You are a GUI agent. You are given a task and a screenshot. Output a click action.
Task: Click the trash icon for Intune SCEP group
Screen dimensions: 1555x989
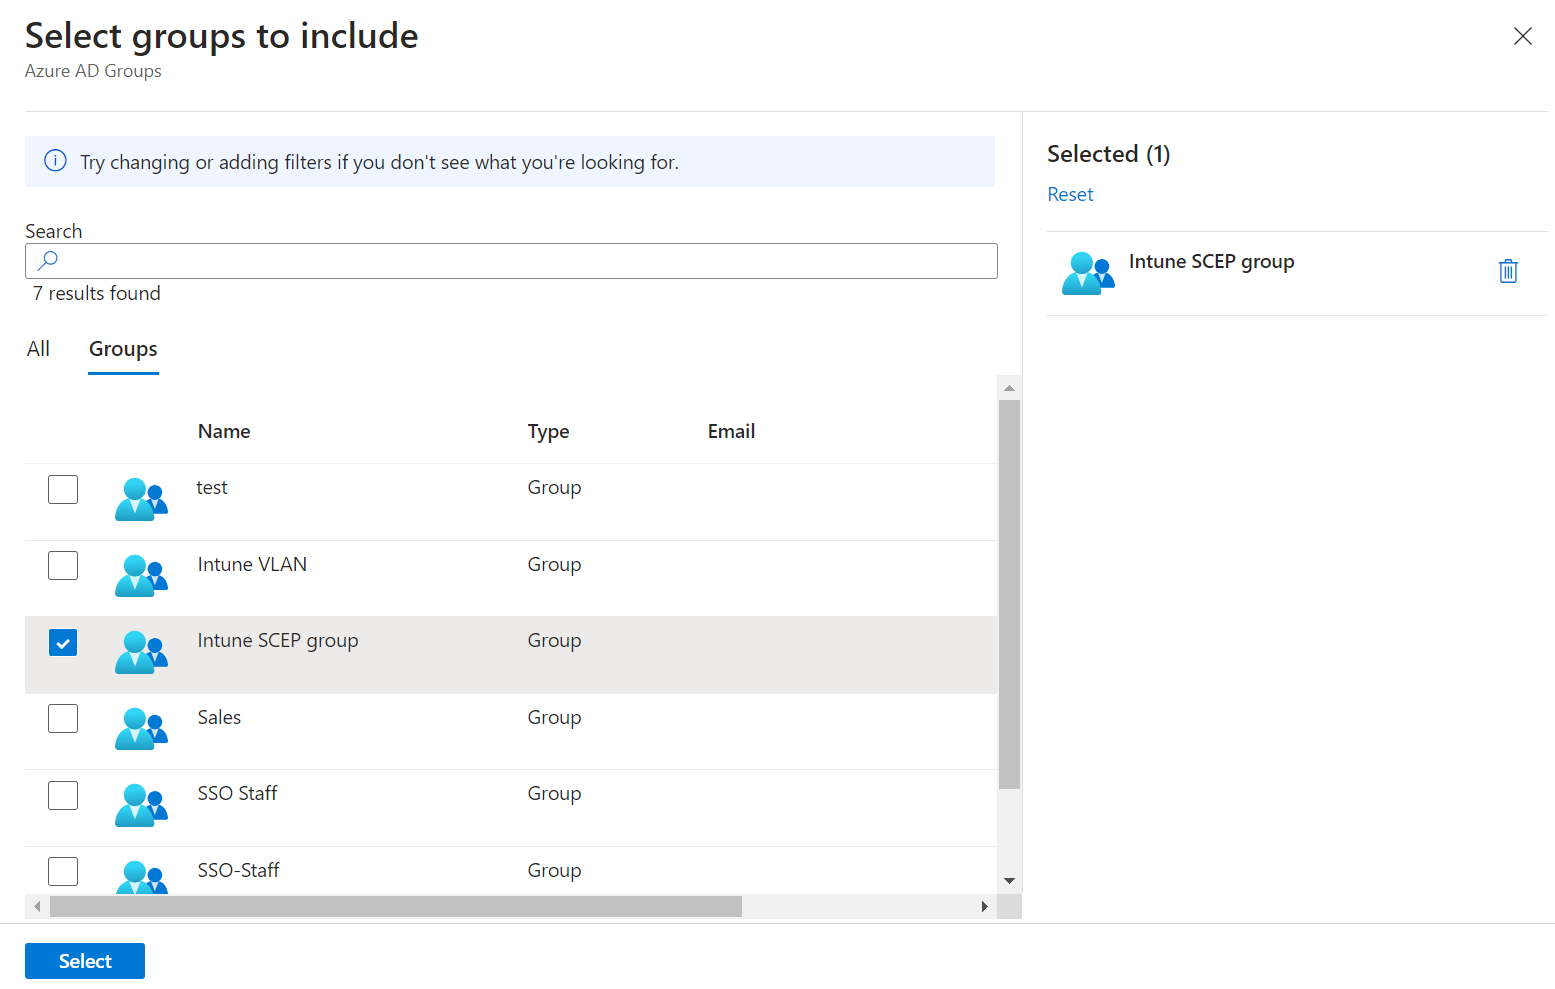1508,271
